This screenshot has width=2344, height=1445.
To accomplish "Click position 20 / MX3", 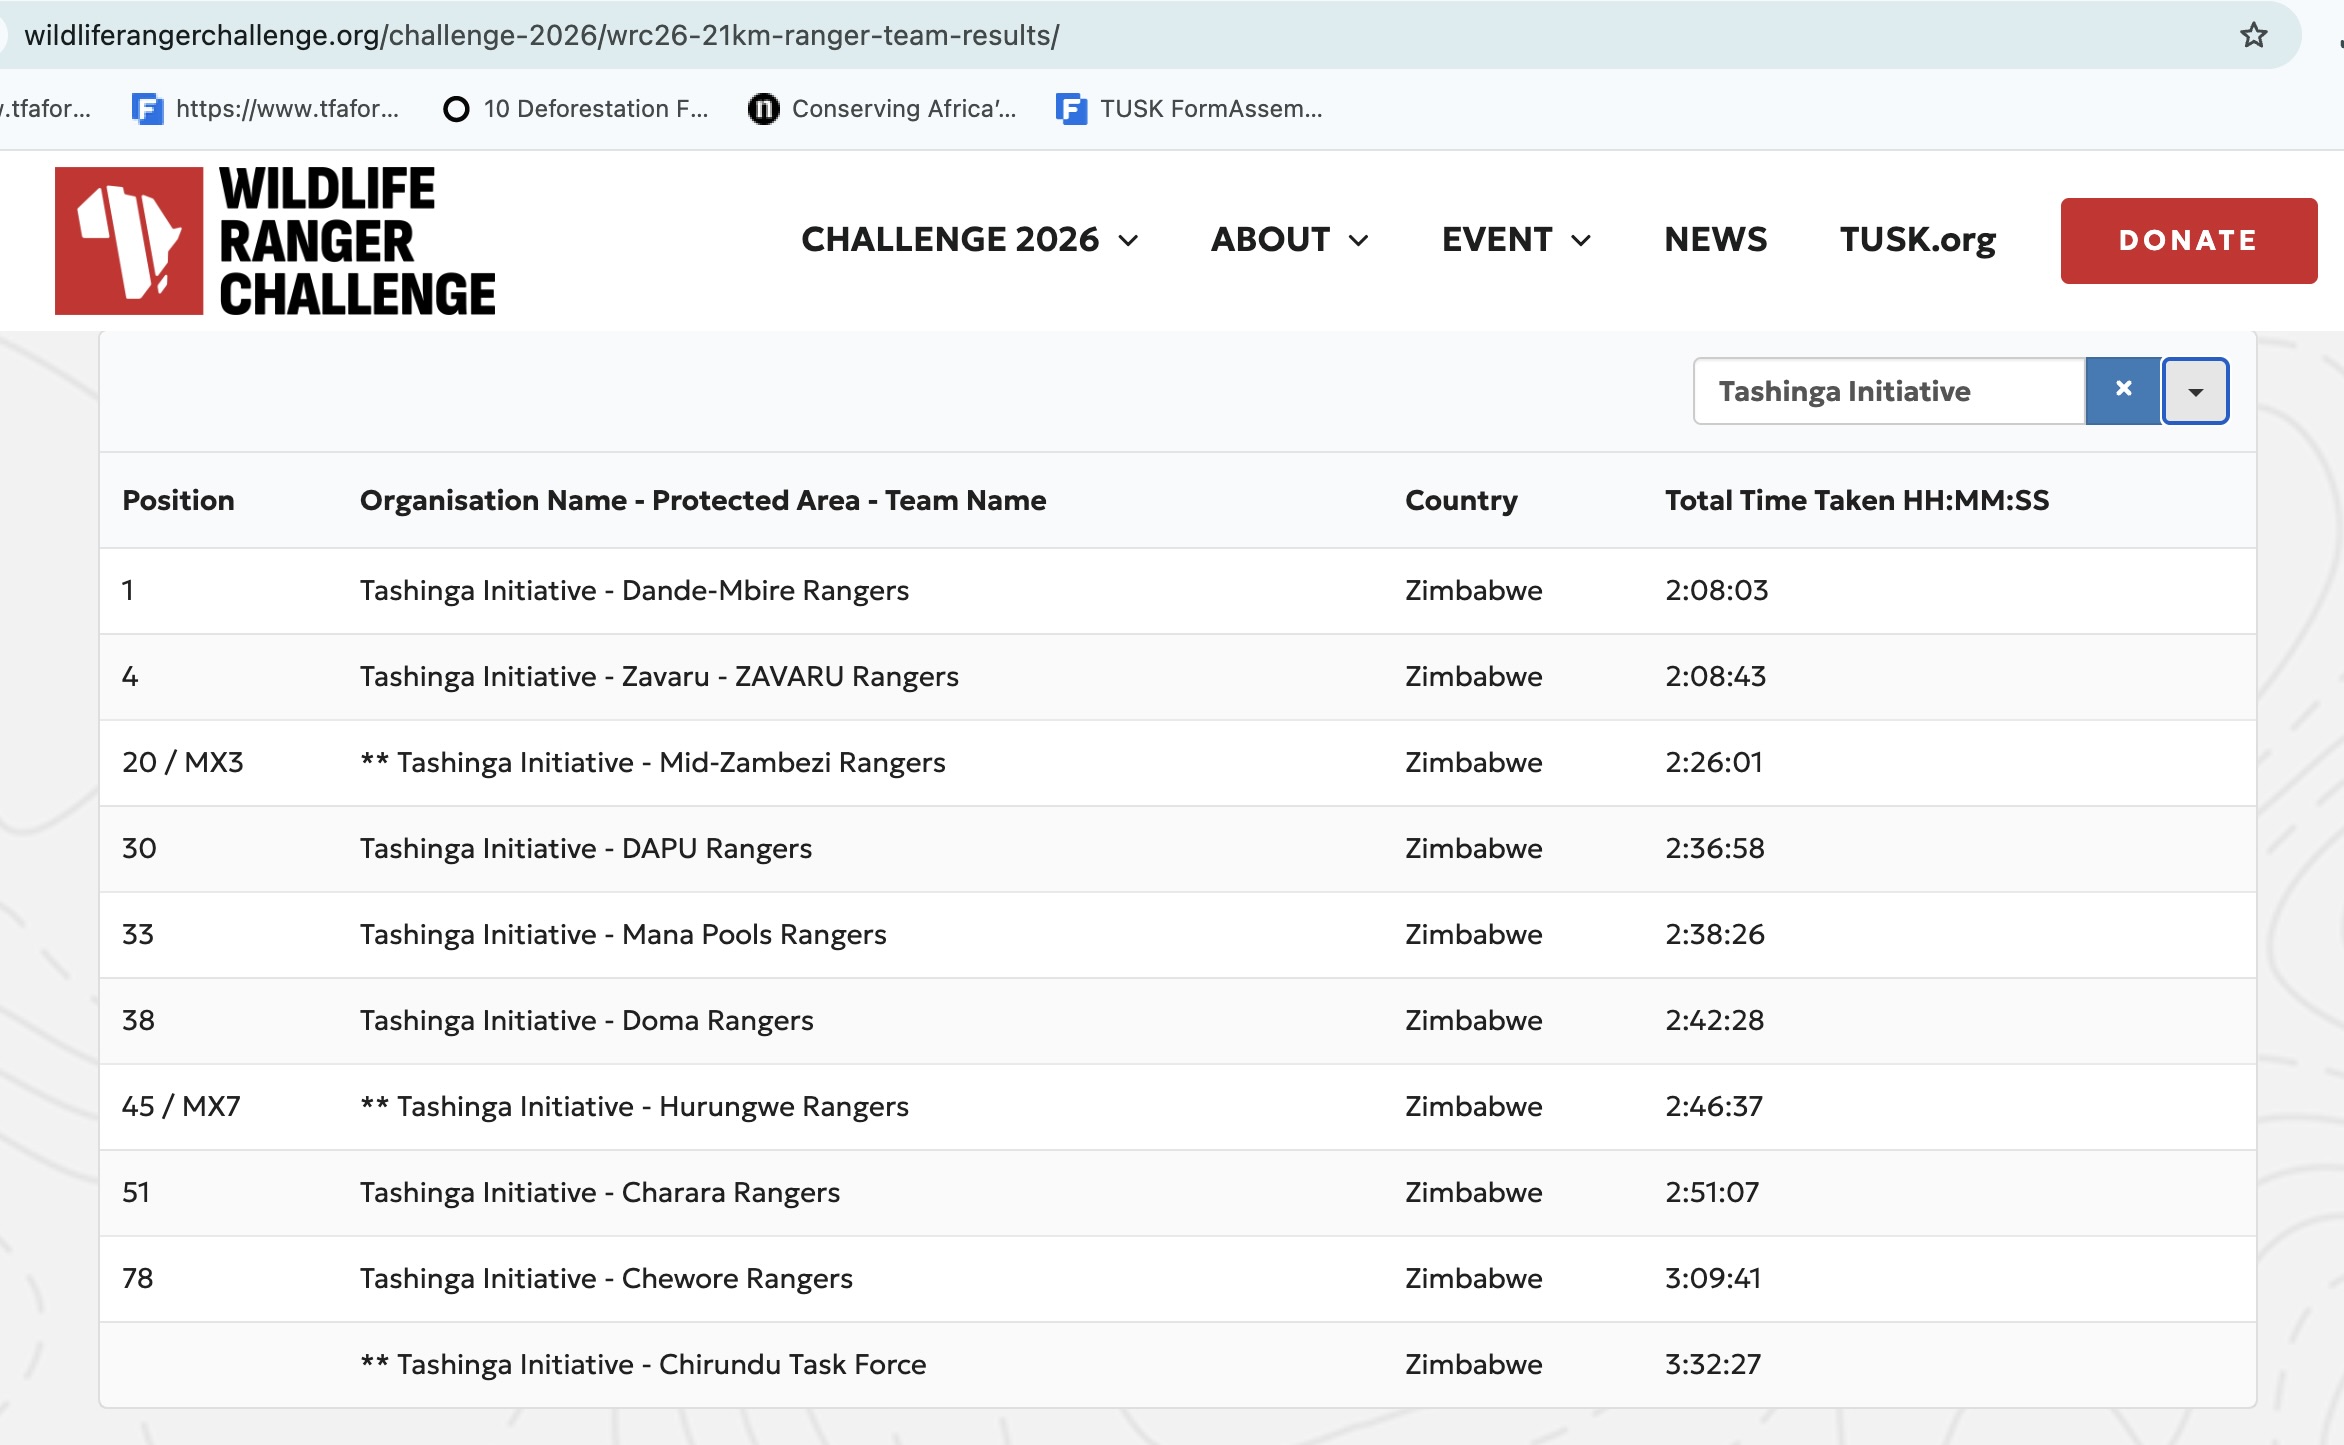I will pos(183,763).
